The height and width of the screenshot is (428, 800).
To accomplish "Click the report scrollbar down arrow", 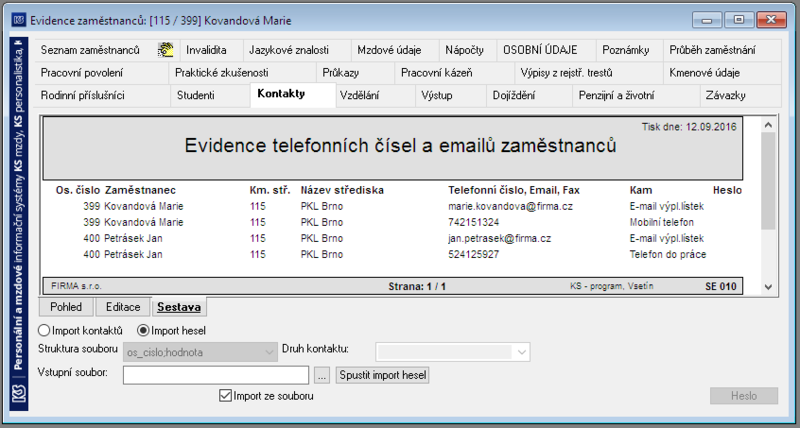I will pyautogui.click(x=769, y=287).
